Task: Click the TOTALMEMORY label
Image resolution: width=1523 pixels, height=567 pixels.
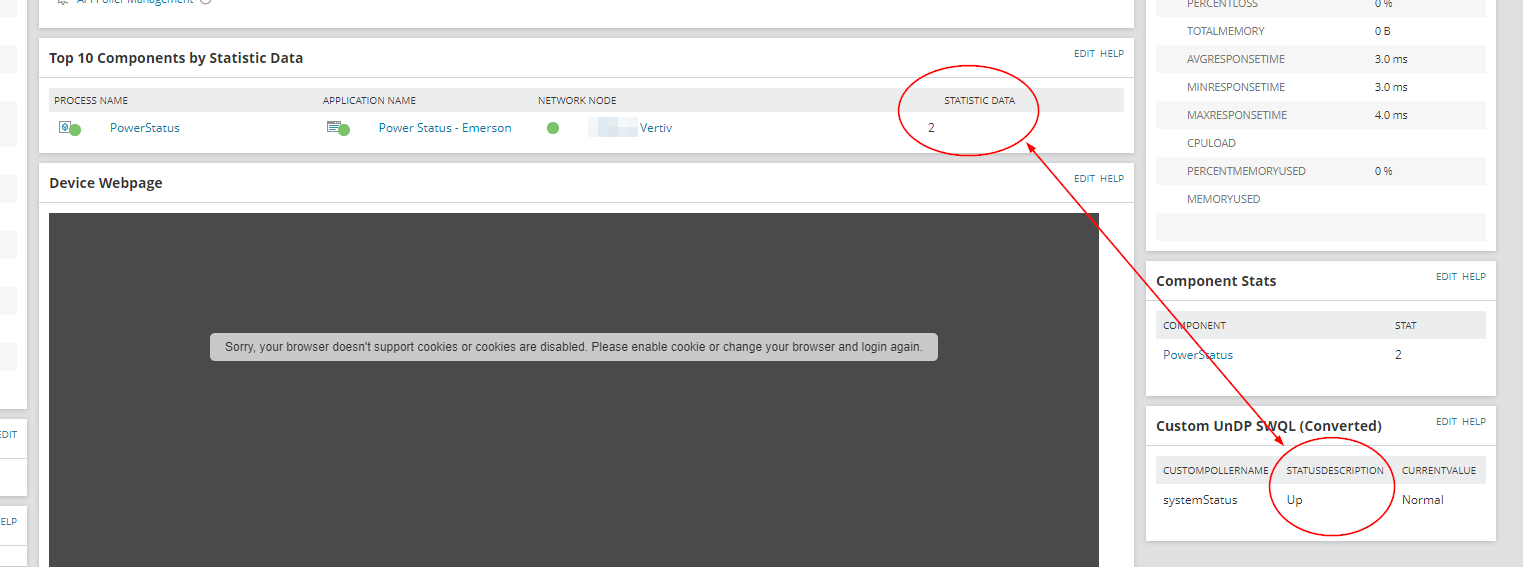Action: click(x=1225, y=32)
